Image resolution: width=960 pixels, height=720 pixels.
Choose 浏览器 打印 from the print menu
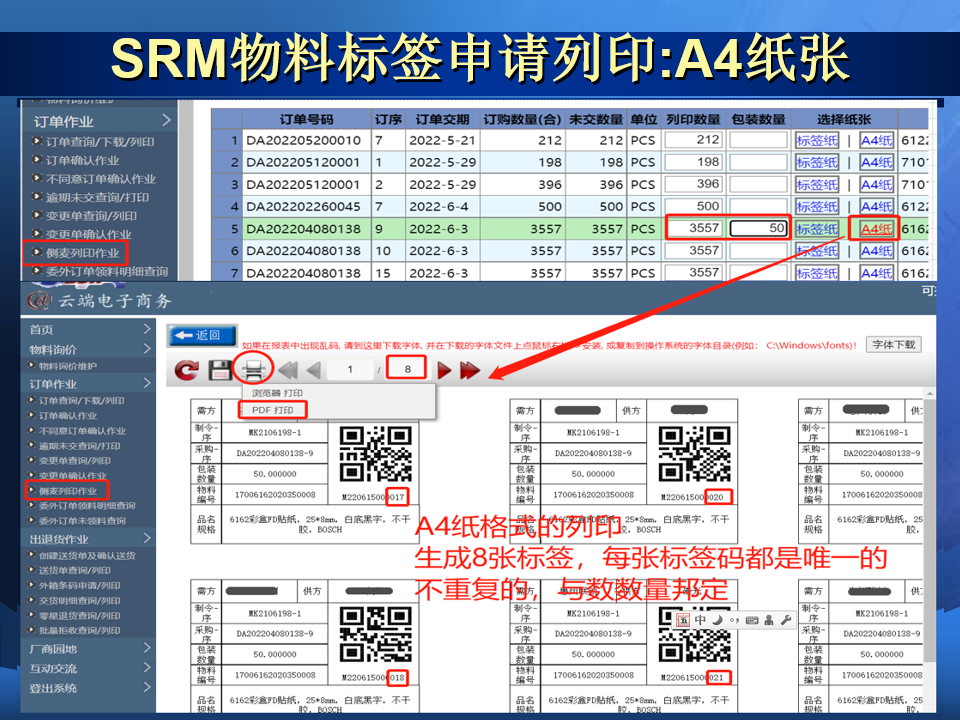277,393
